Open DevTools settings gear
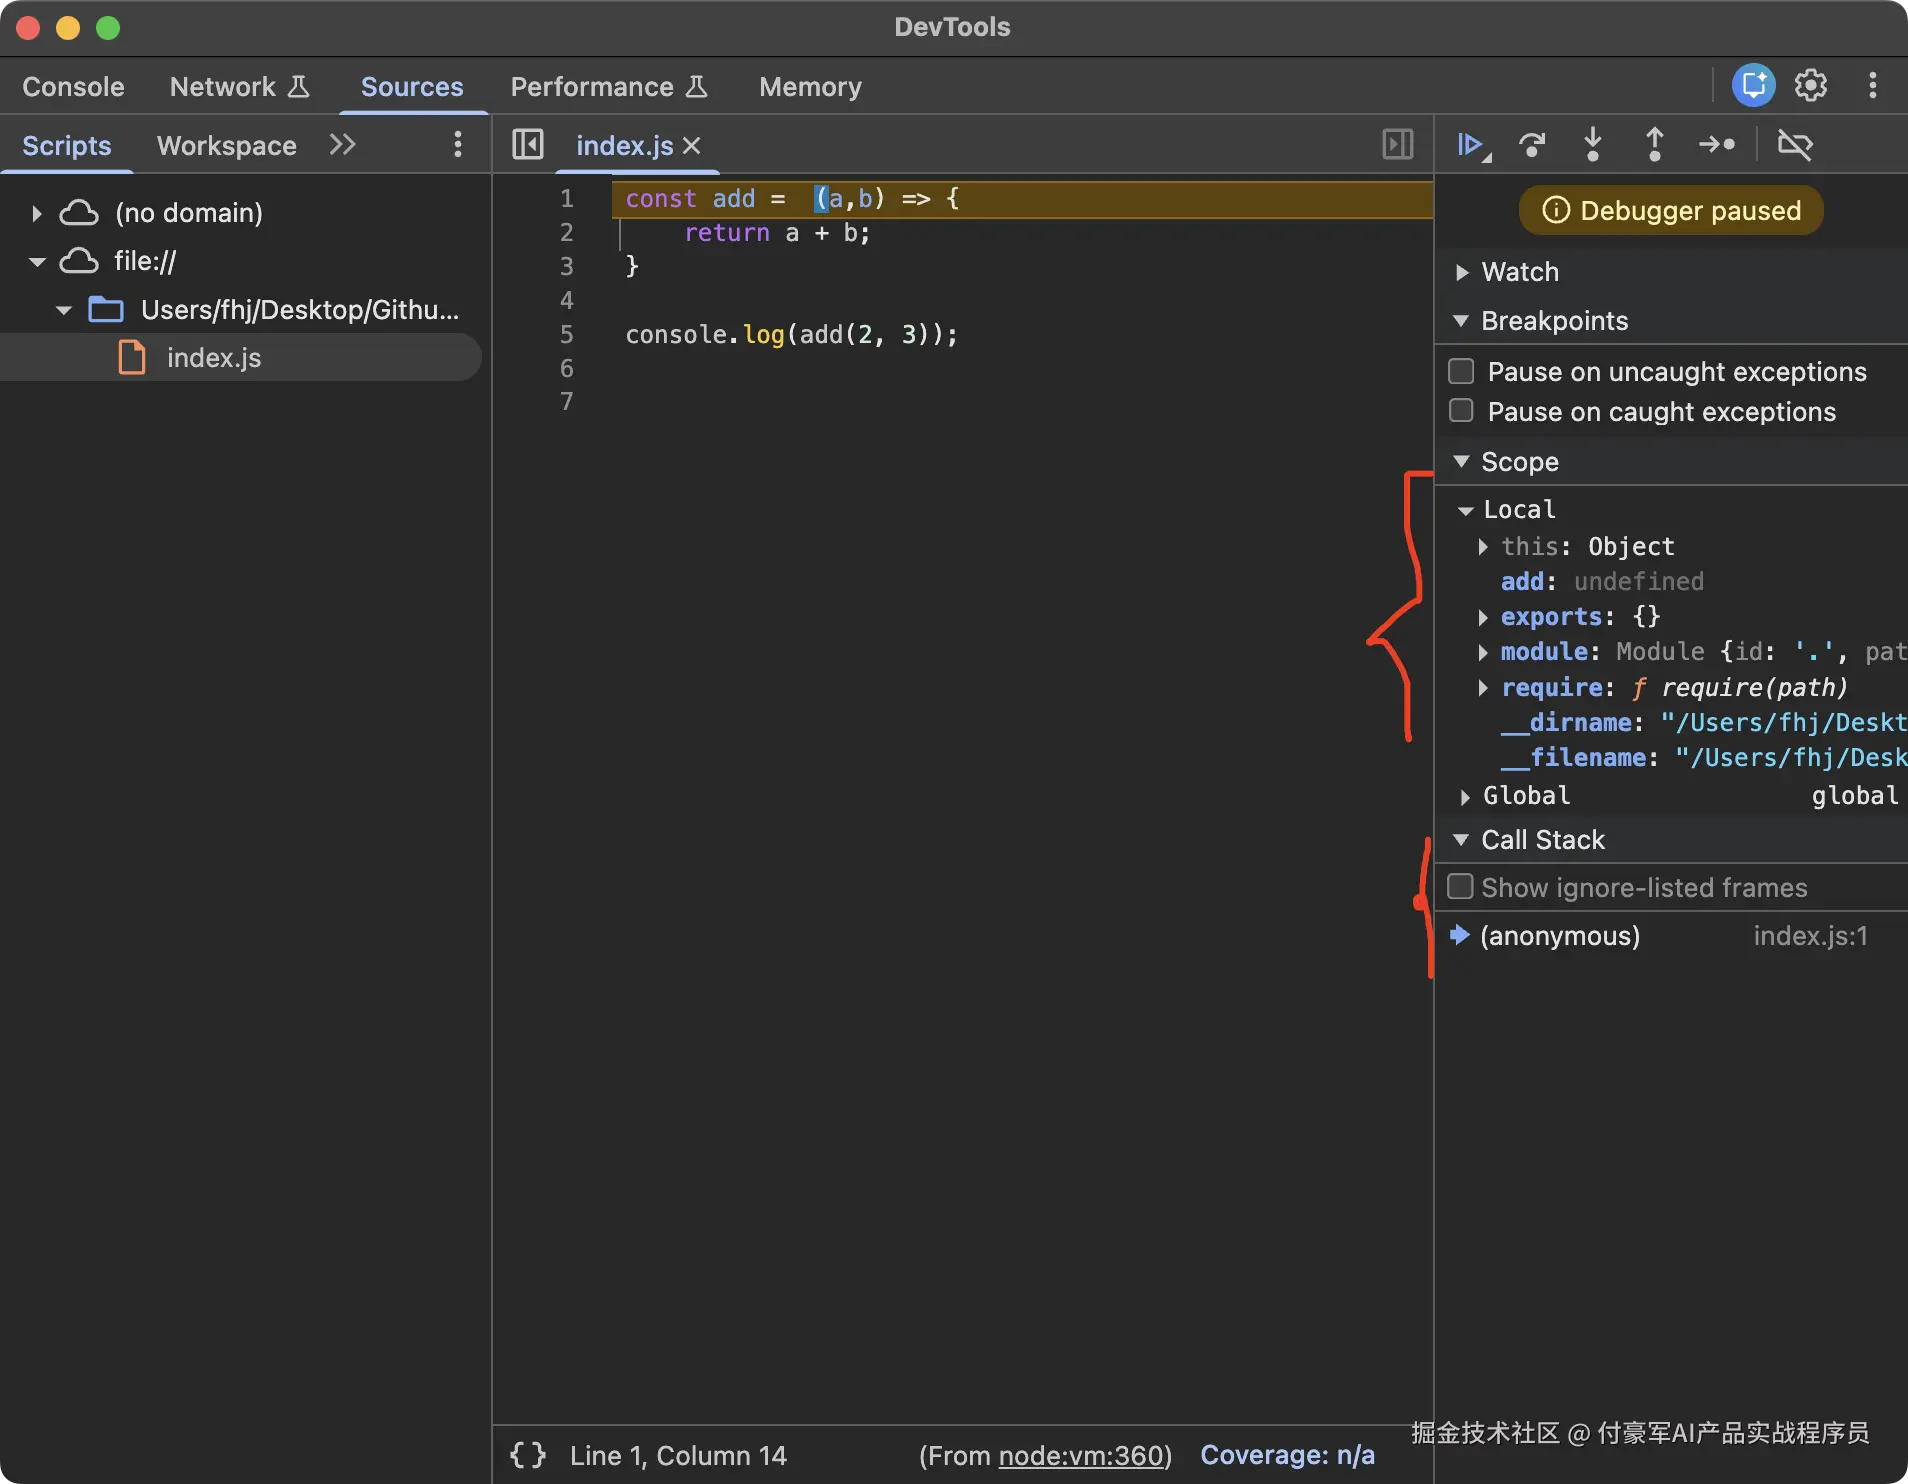 (1811, 86)
